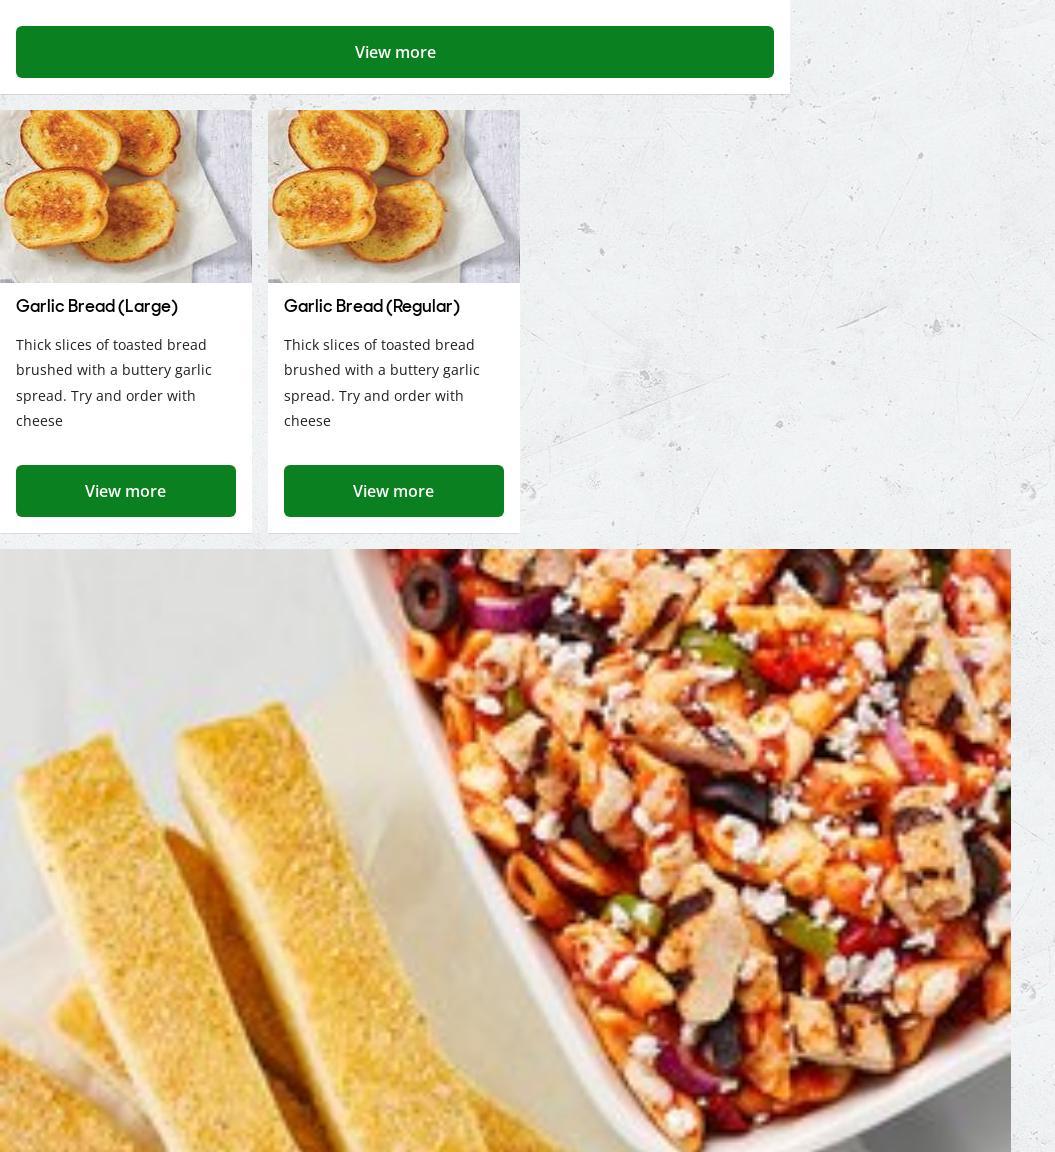Select the Garlic Bread (Large) title

[x=97, y=306]
